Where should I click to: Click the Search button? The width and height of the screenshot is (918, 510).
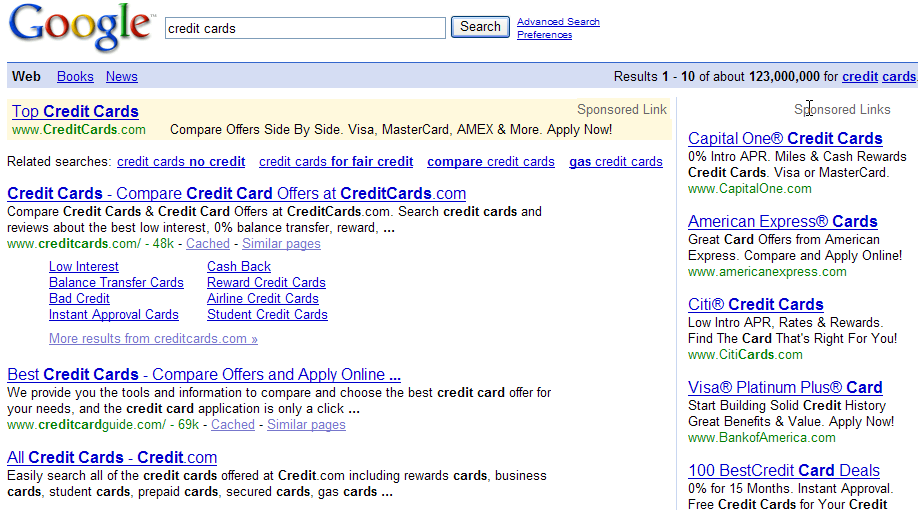tap(480, 27)
